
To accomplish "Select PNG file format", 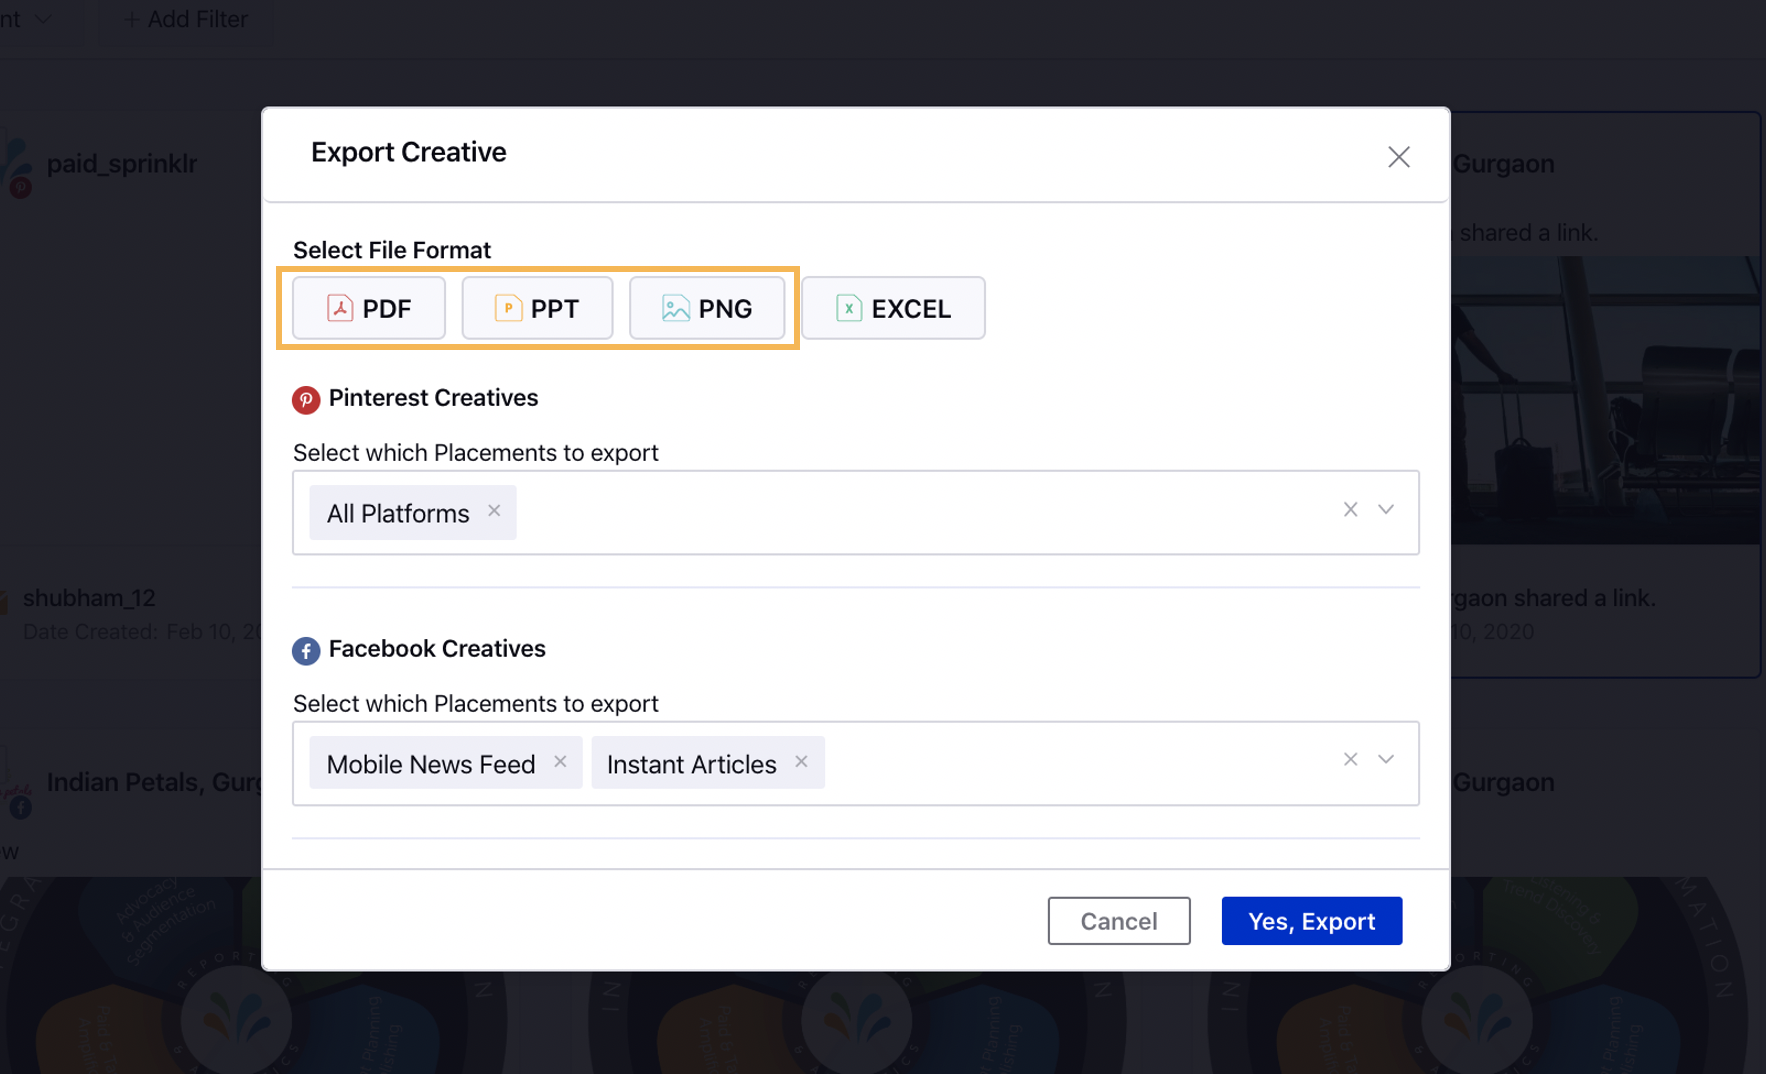I will [707, 308].
